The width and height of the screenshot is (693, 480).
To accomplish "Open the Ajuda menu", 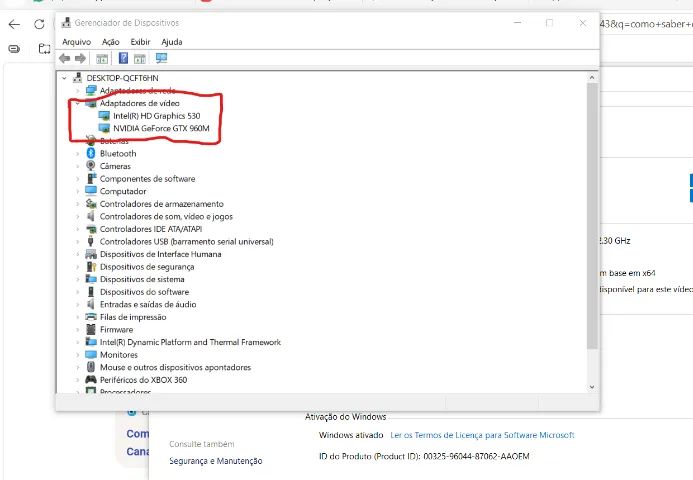I will click(x=171, y=42).
